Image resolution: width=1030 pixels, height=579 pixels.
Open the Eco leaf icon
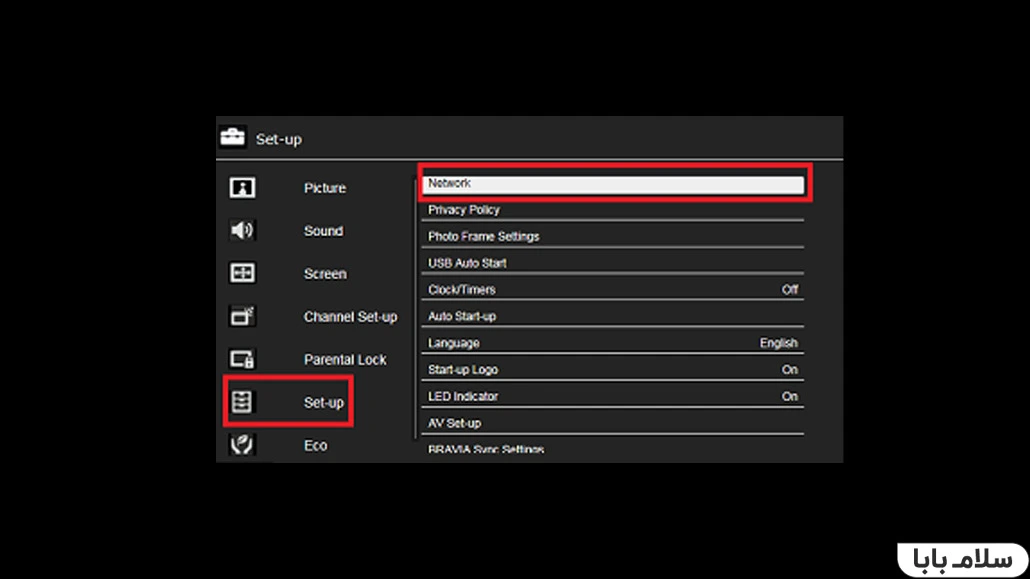(242, 445)
